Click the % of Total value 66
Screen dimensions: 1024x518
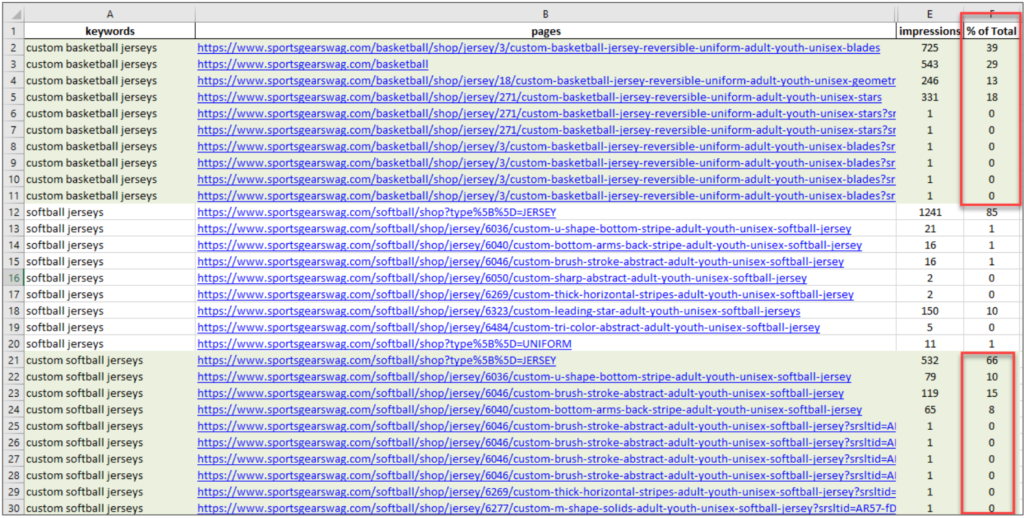tap(991, 360)
